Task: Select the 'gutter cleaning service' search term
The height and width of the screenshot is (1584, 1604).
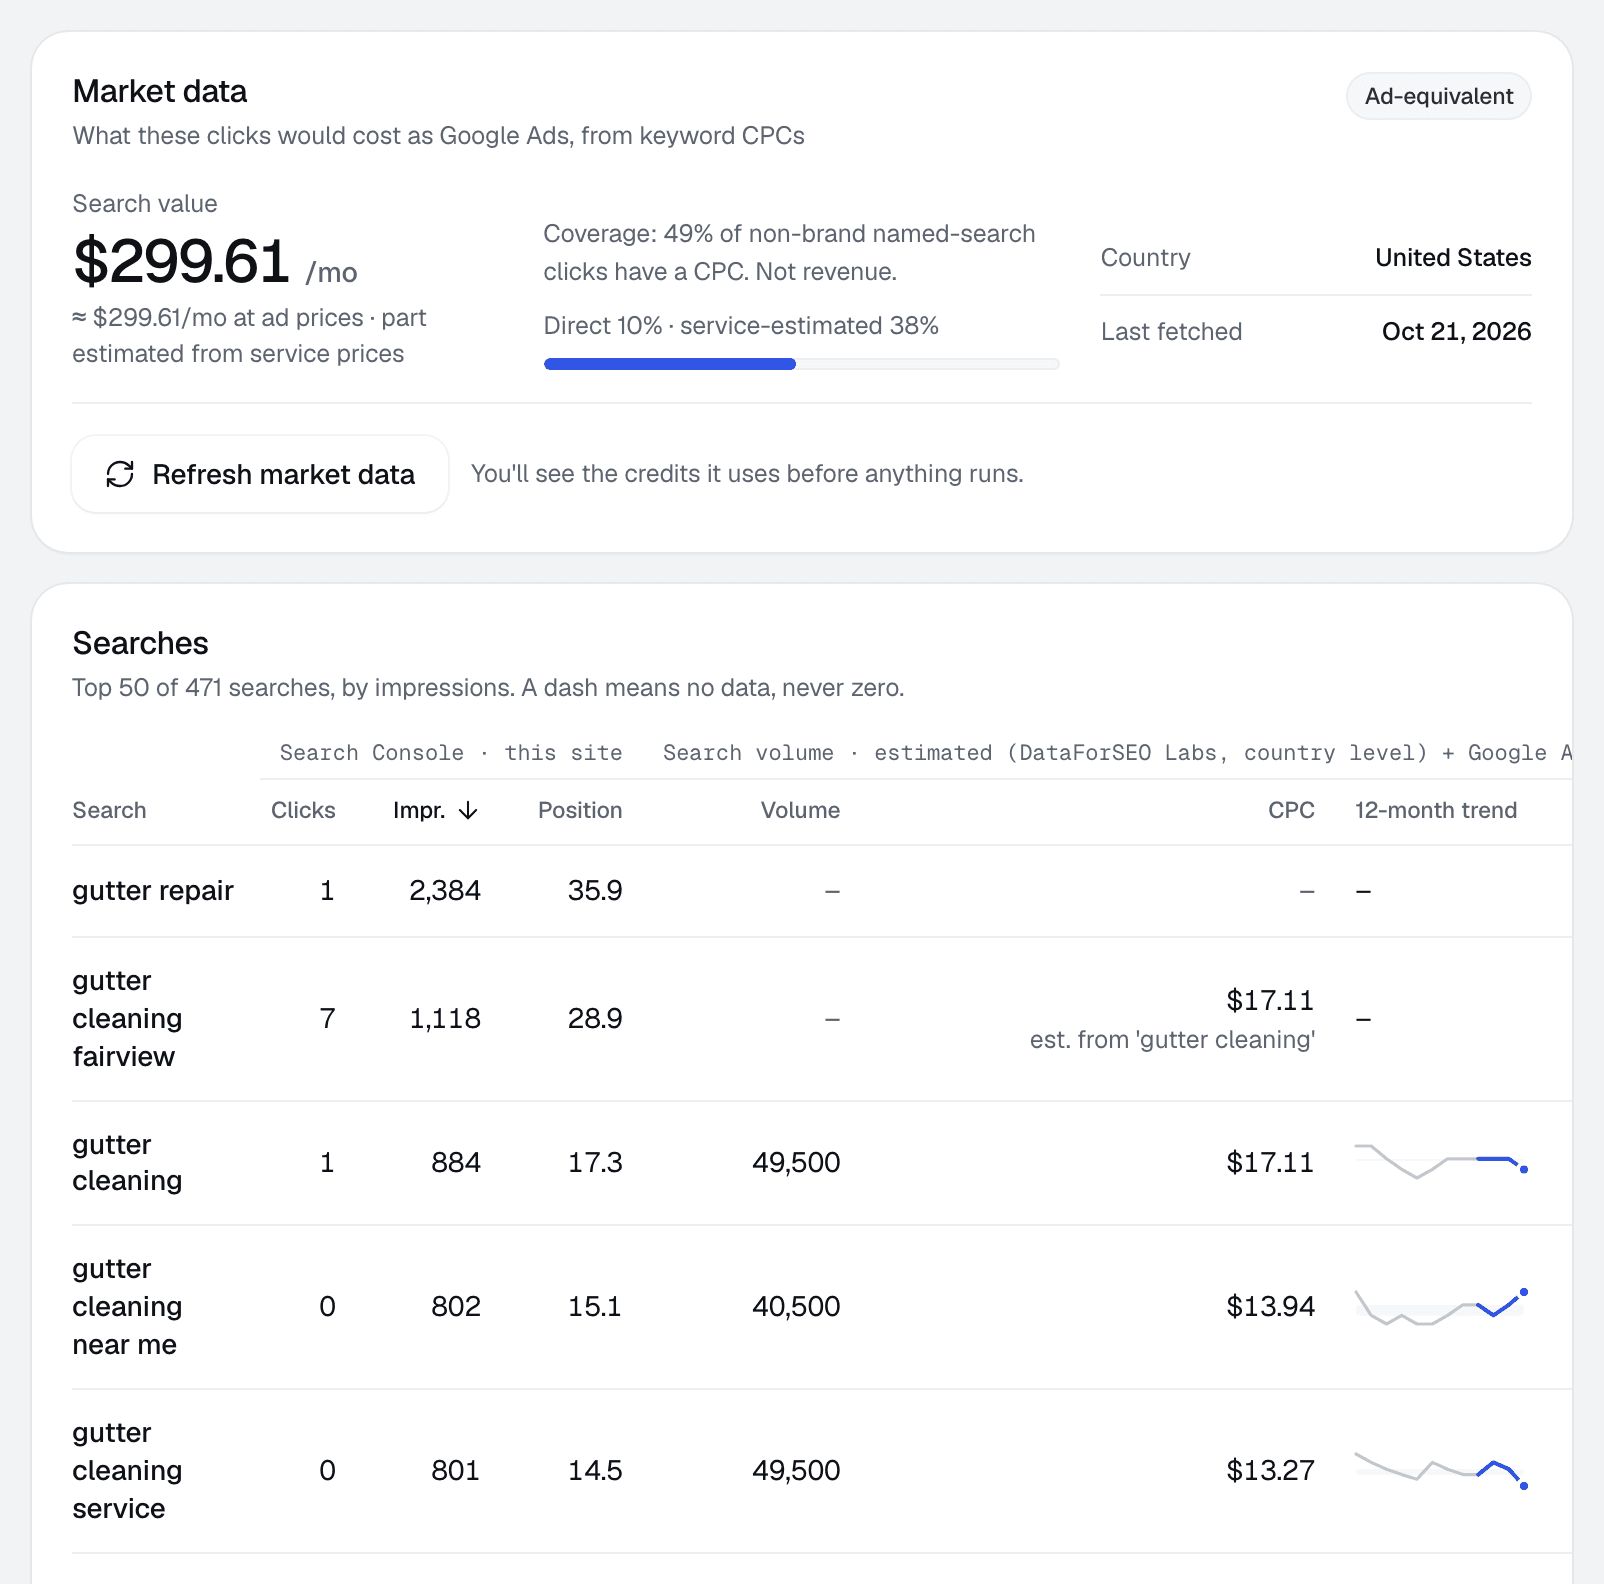Action: [x=127, y=1470]
